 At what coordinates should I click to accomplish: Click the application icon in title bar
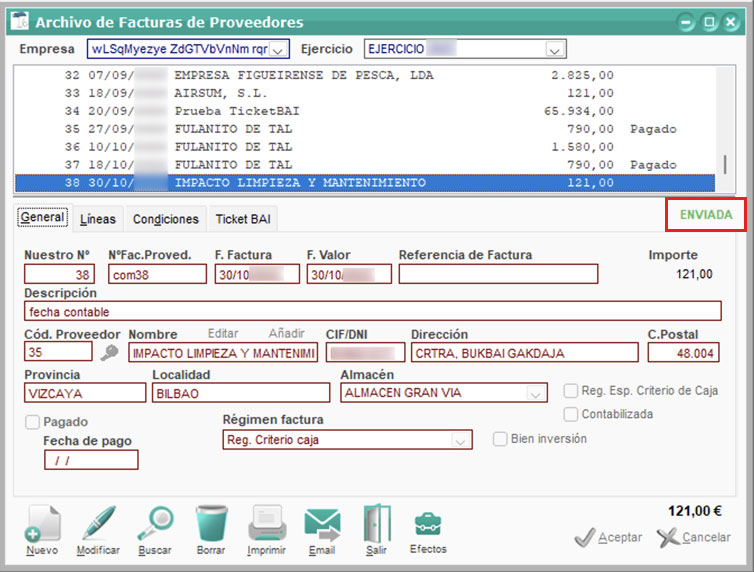(x=20, y=22)
